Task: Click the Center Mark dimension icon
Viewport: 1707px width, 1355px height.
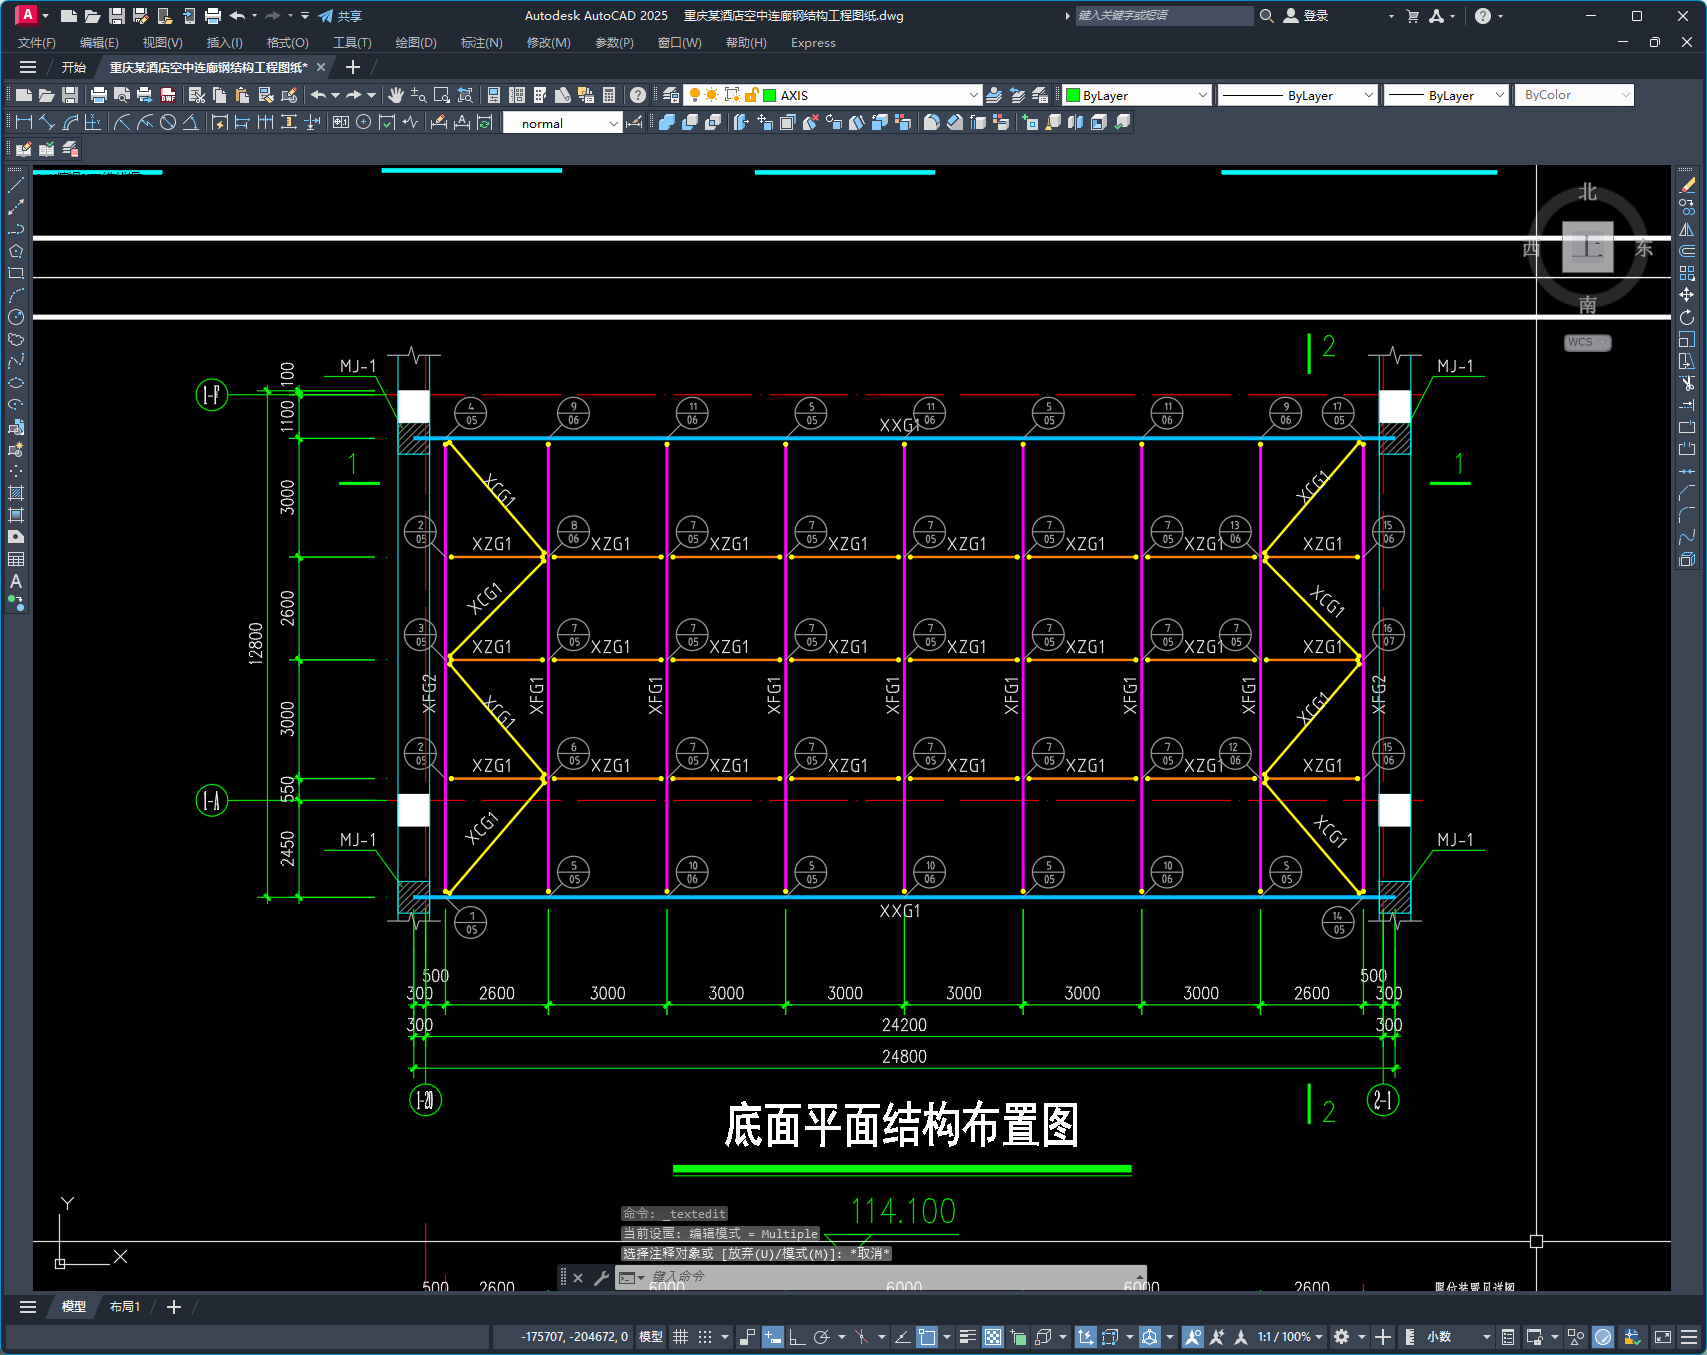Action: click(364, 122)
